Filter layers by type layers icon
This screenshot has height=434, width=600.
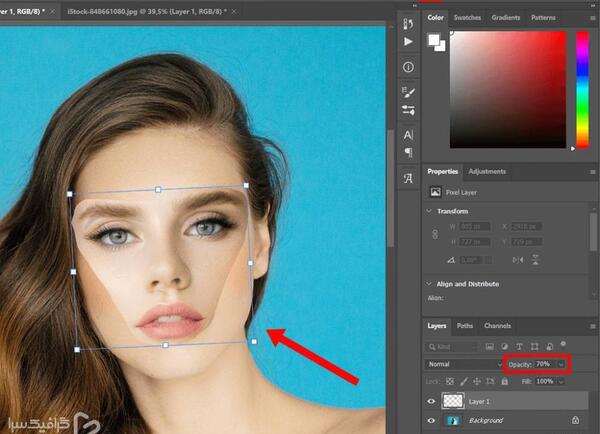point(519,347)
